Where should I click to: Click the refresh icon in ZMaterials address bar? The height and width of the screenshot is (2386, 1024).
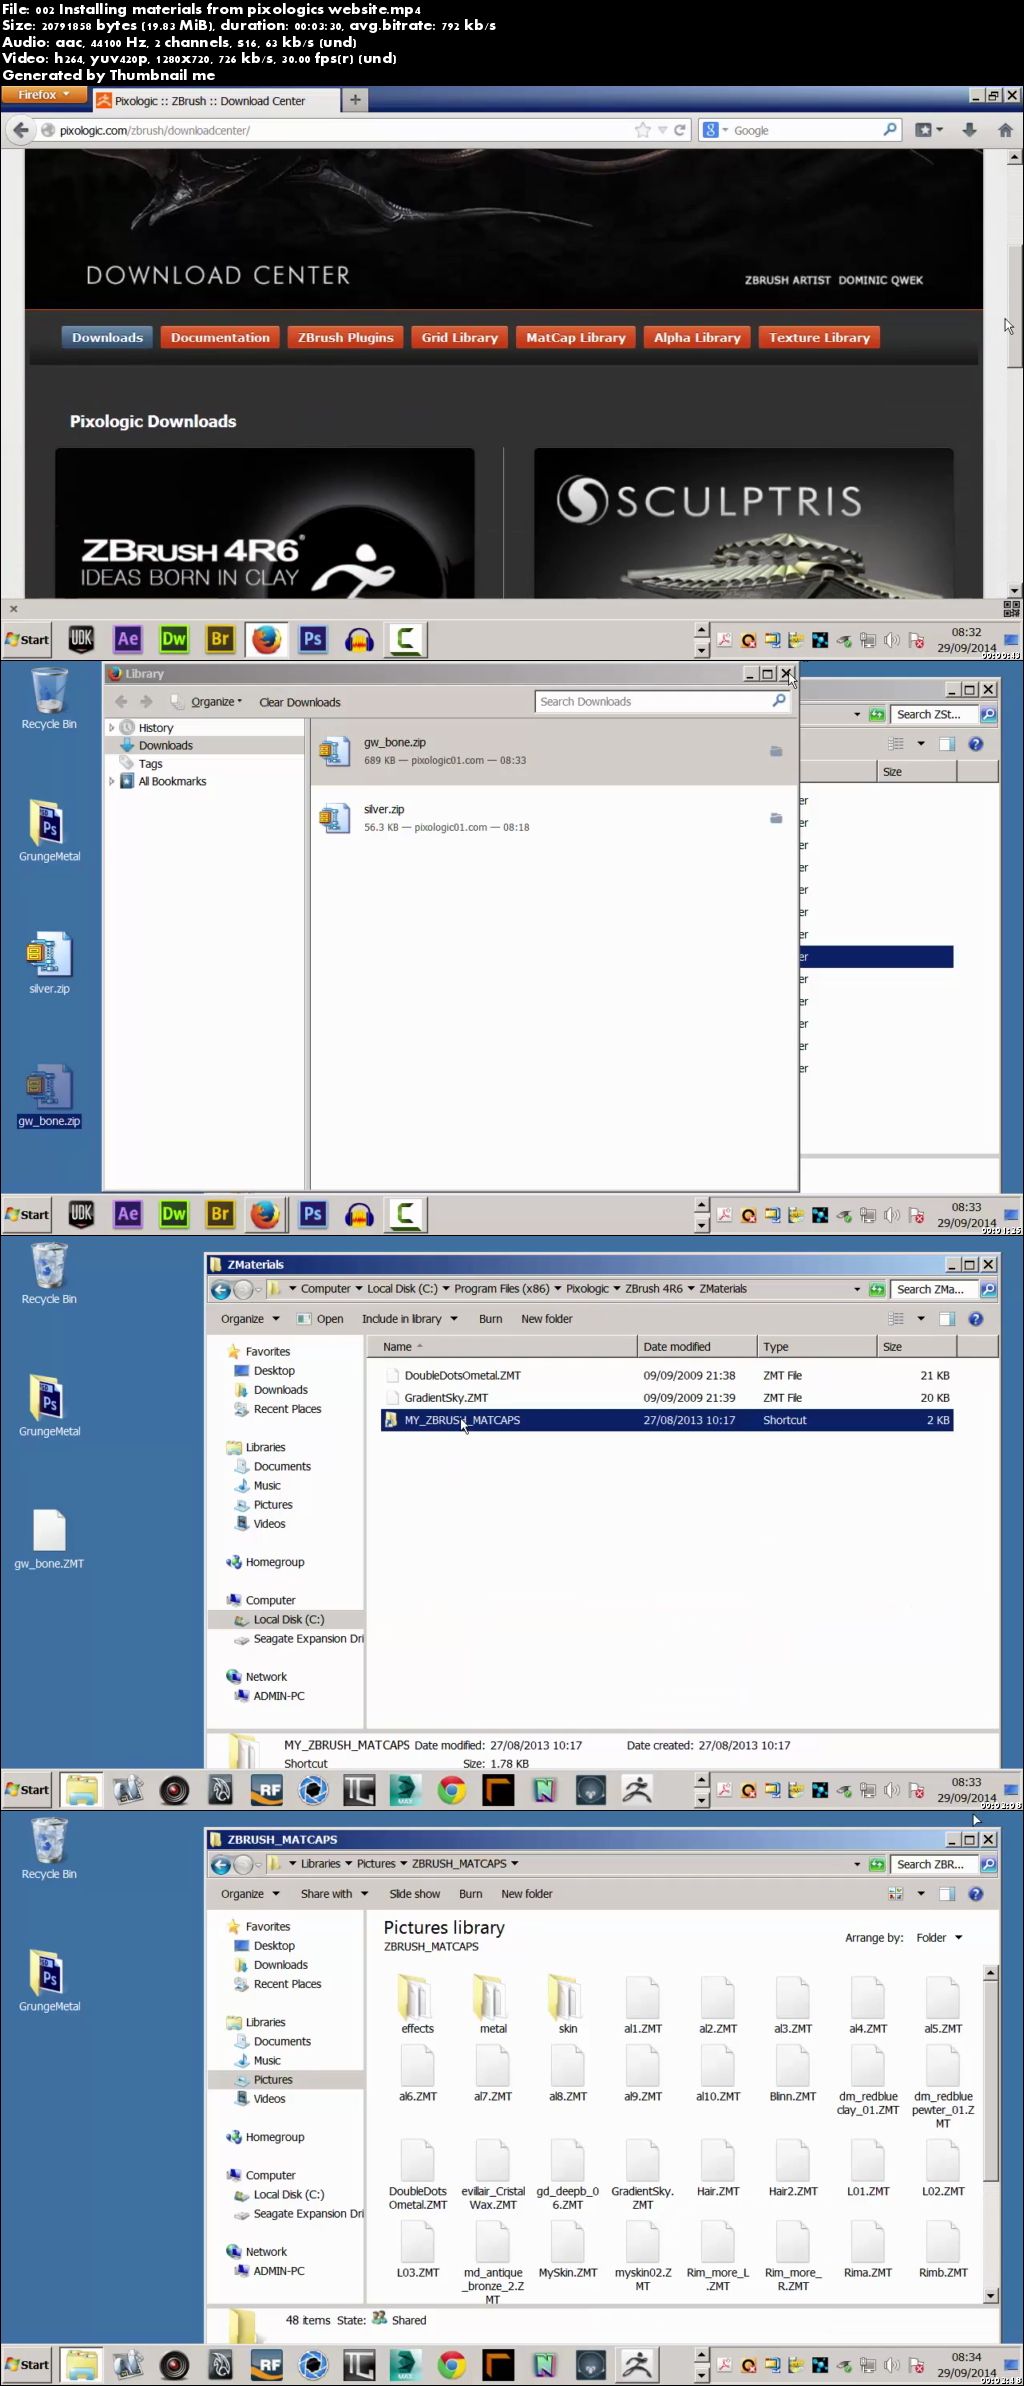tap(877, 1289)
